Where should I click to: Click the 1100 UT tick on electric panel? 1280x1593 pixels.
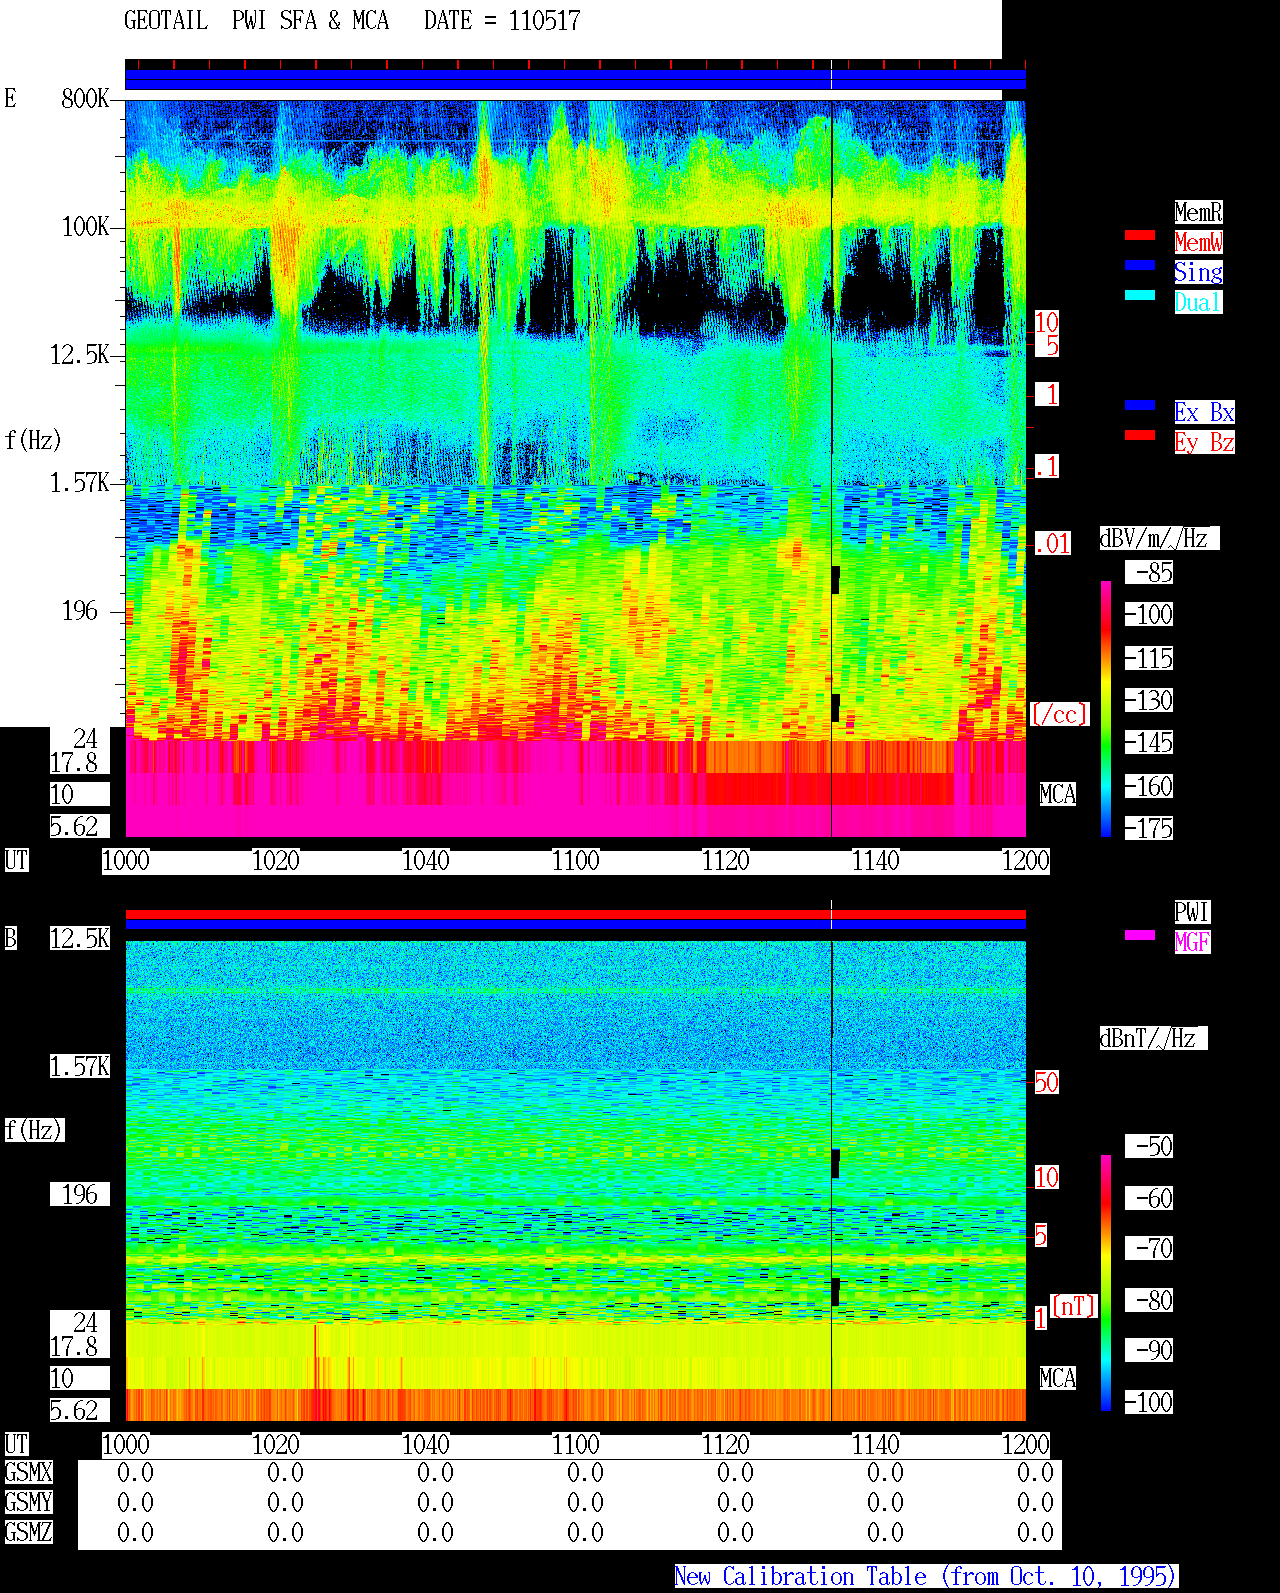point(576,861)
